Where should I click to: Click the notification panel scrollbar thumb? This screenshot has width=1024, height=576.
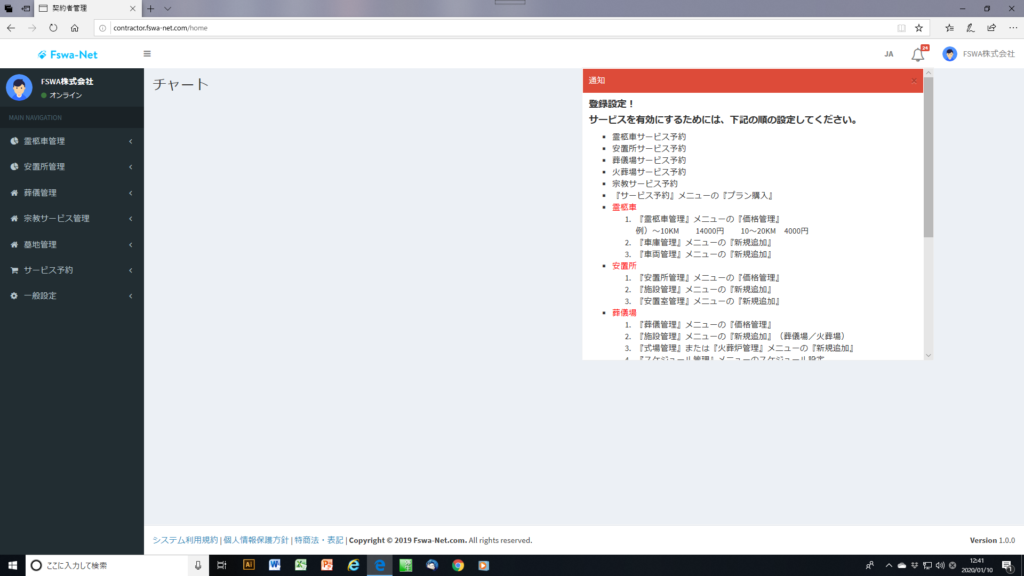[928, 157]
